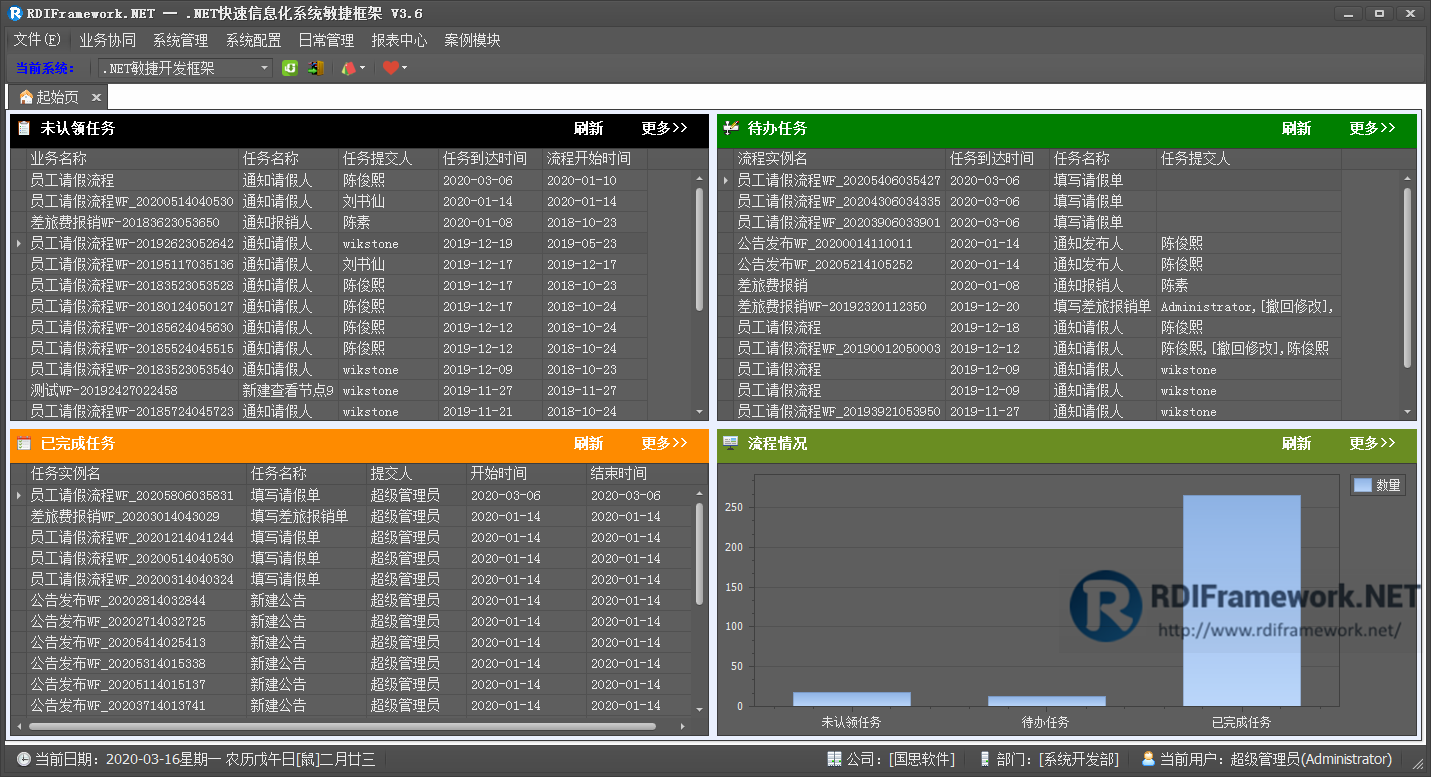This screenshot has height=777, width=1431.
Task: Open the 系统配置 menu
Action: 254,40
